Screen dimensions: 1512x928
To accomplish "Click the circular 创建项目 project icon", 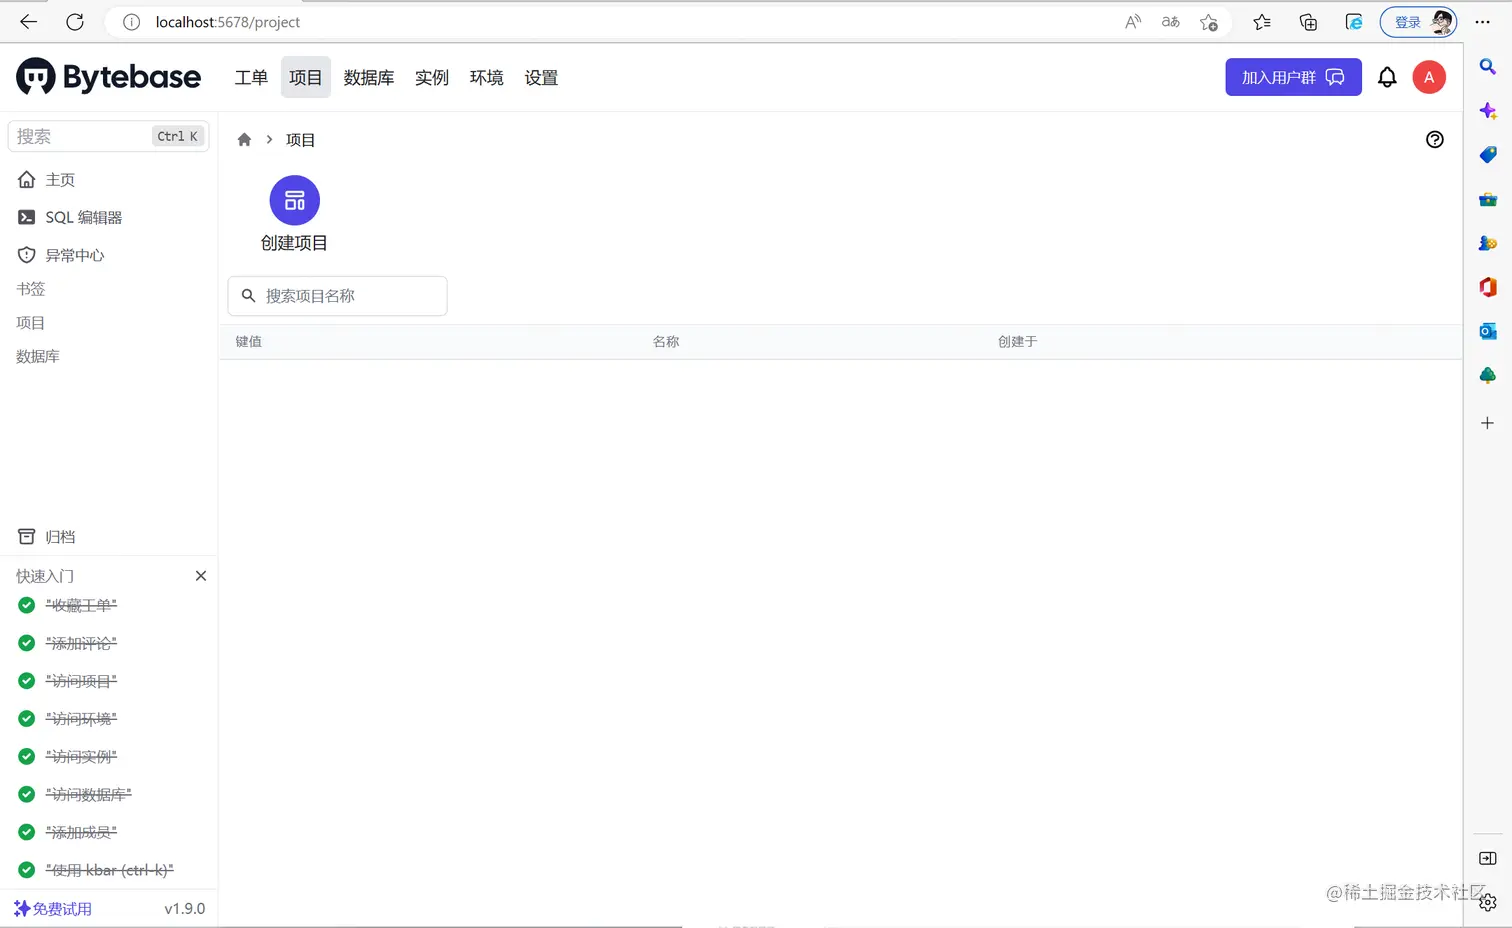I will pos(294,199).
